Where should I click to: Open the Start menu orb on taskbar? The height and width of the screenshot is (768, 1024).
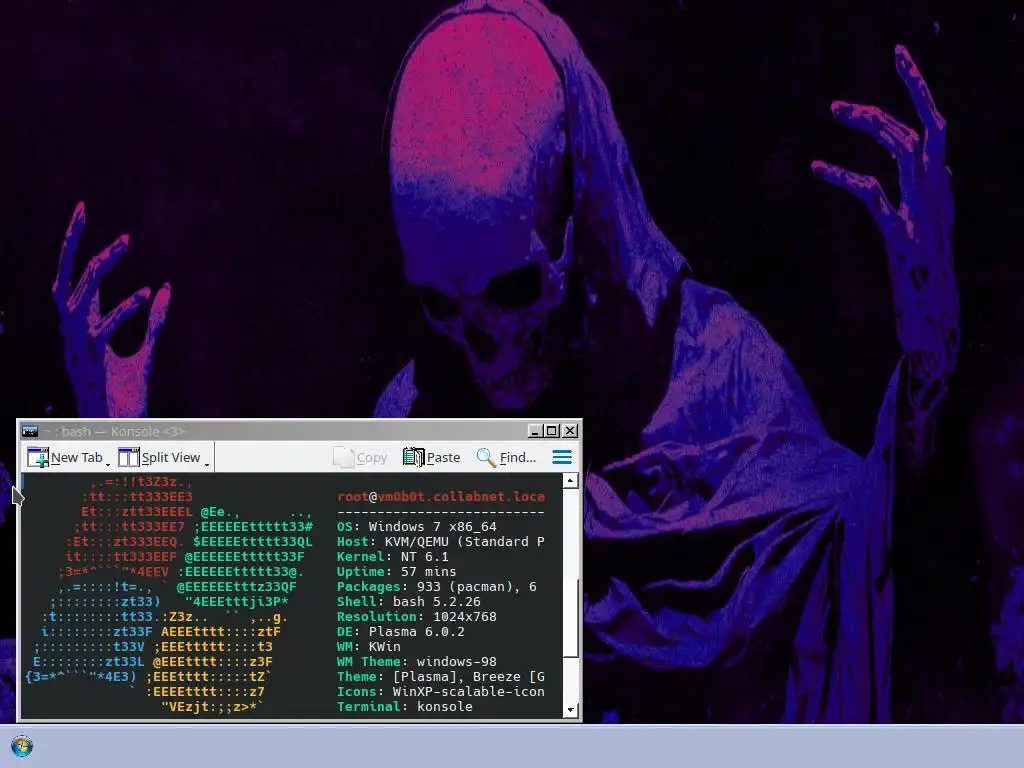coord(22,746)
